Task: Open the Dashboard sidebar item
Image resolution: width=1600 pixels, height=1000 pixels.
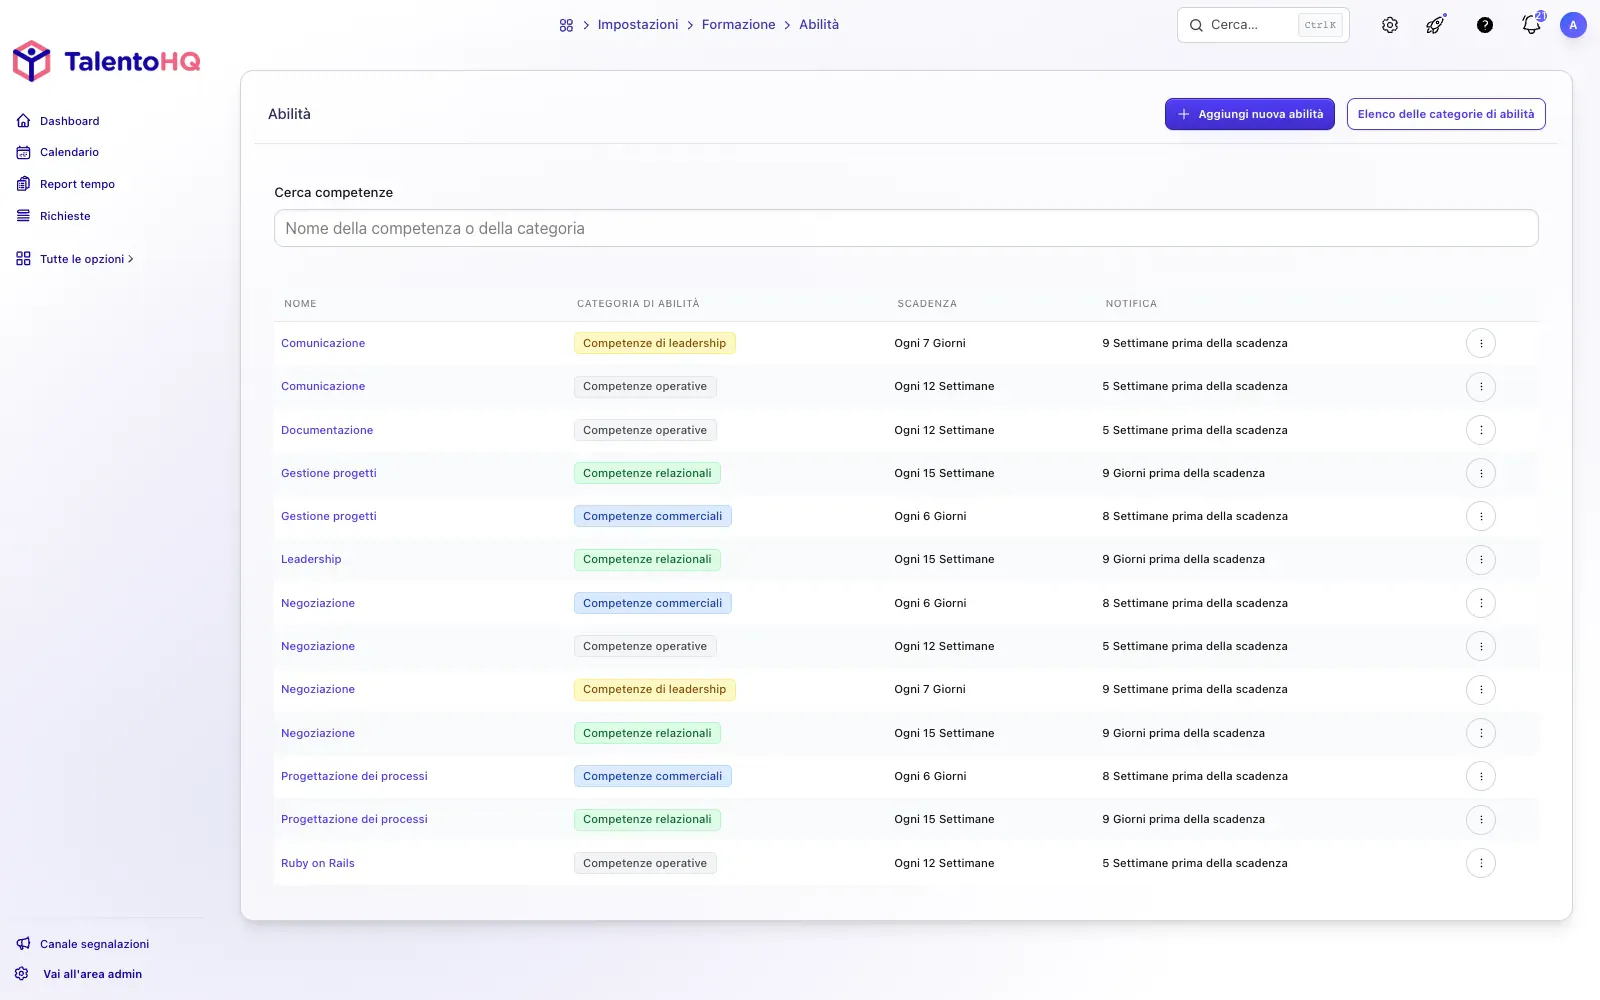Action: click(69, 121)
